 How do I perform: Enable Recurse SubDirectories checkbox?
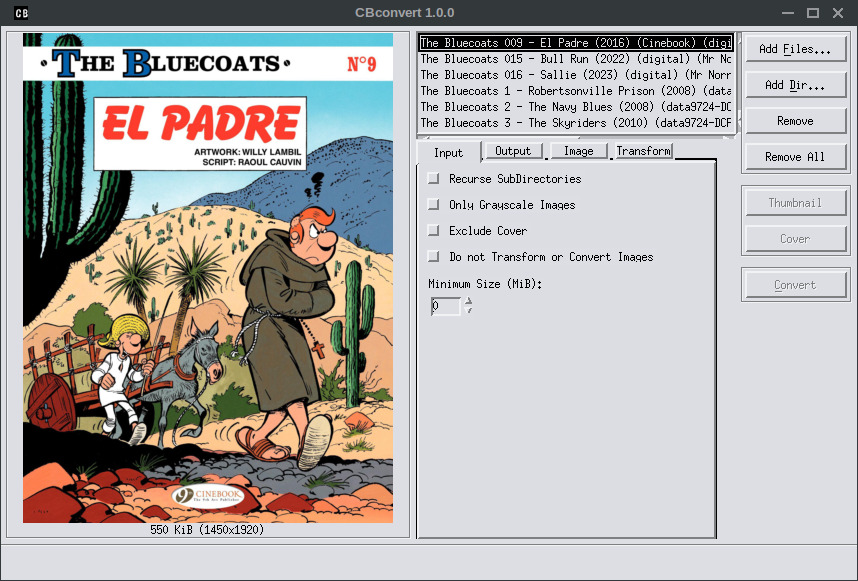(x=433, y=179)
